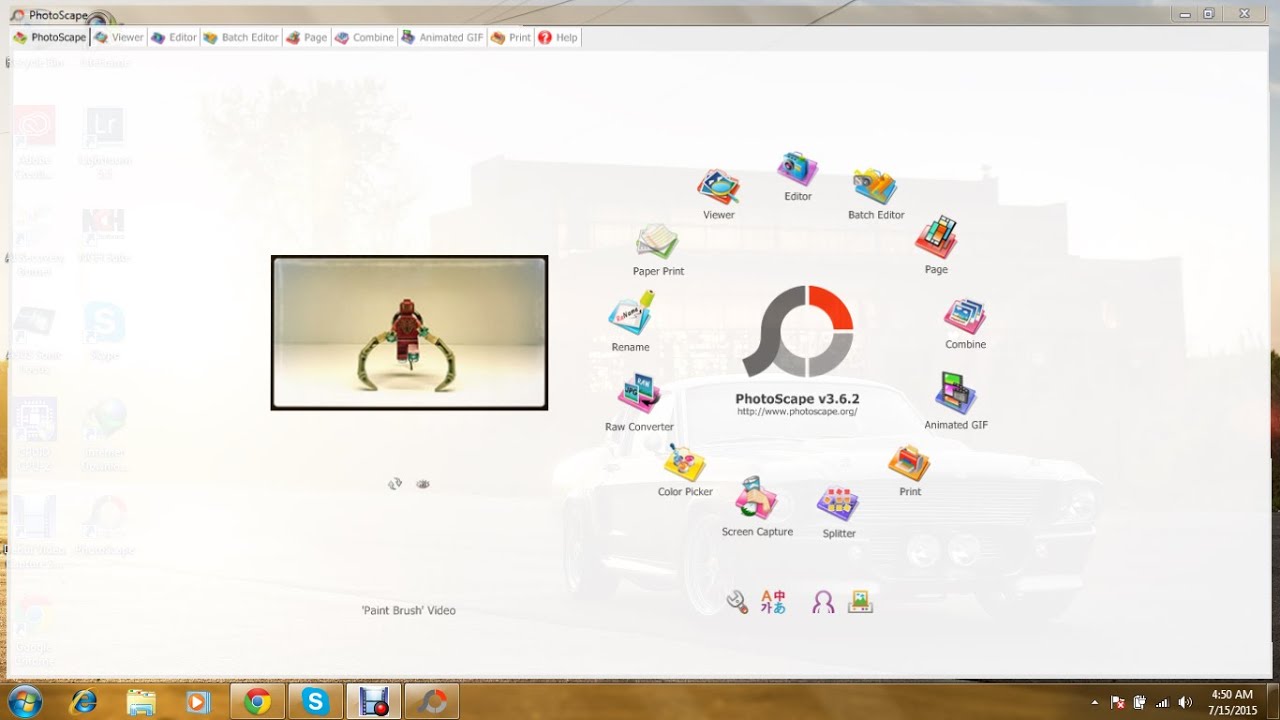Launch the Editor icon in the circle
The image size is (1280, 720).
point(798,169)
